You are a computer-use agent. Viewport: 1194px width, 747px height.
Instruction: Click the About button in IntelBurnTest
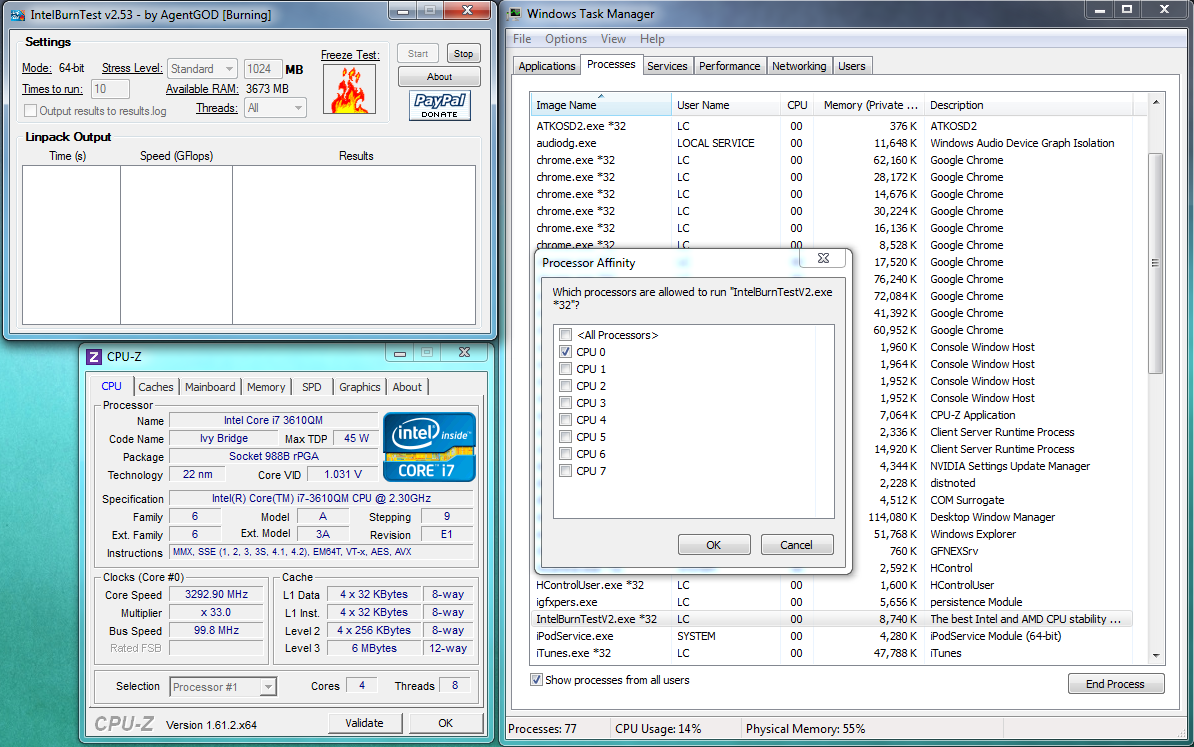coord(439,76)
